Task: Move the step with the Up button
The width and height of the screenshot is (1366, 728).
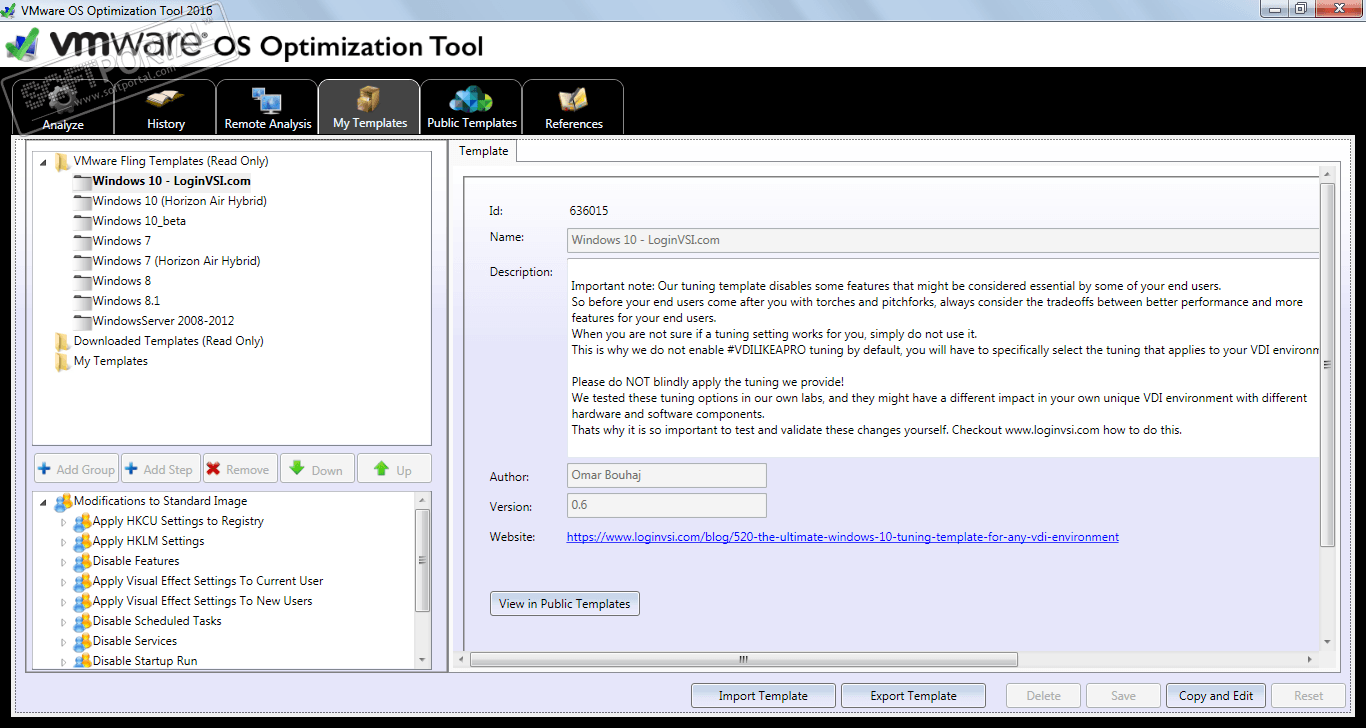Action: (x=394, y=469)
